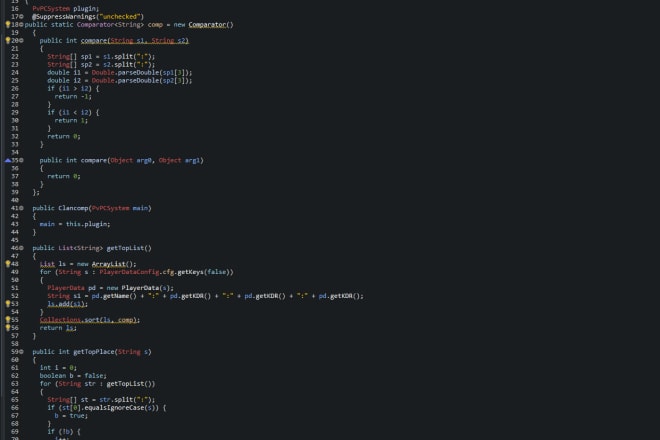This screenshot has width=660, height=440.
Task: Fold the compare(Object) method at line 35
Action: tap(21, 160)
